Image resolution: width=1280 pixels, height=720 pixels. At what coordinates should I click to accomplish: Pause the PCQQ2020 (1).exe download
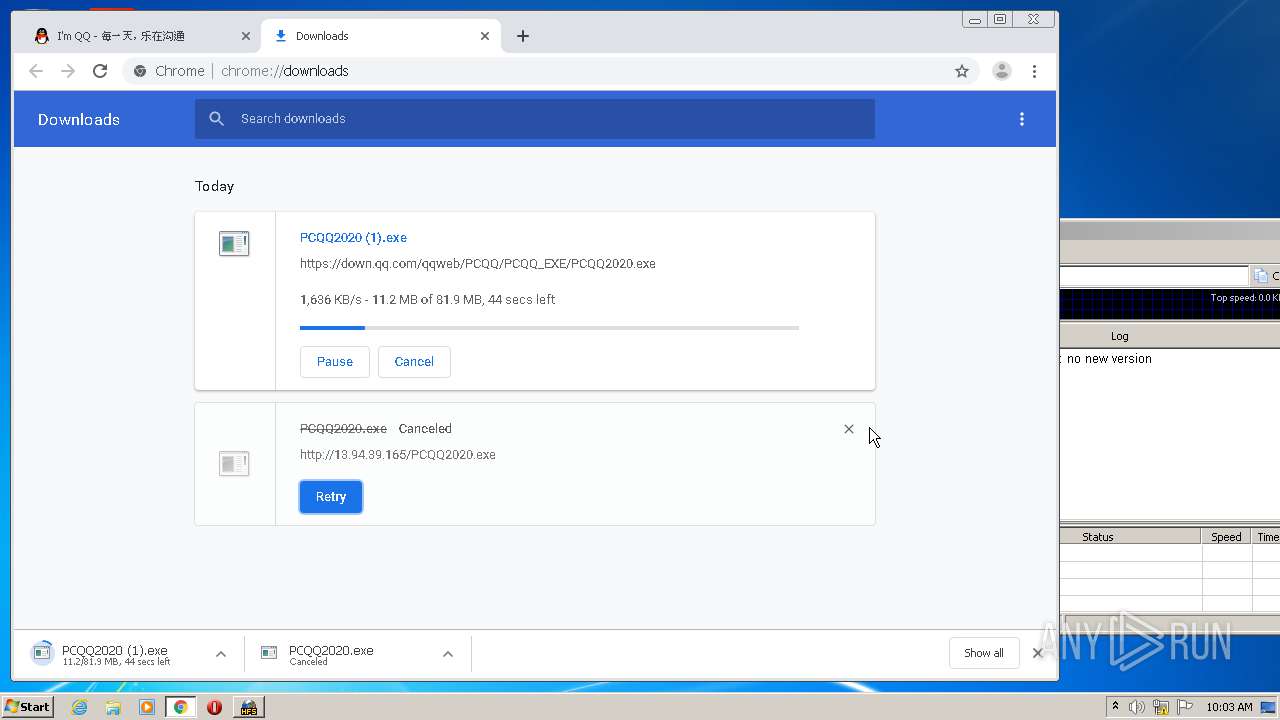pyautogui.click(x=335, y=362)
